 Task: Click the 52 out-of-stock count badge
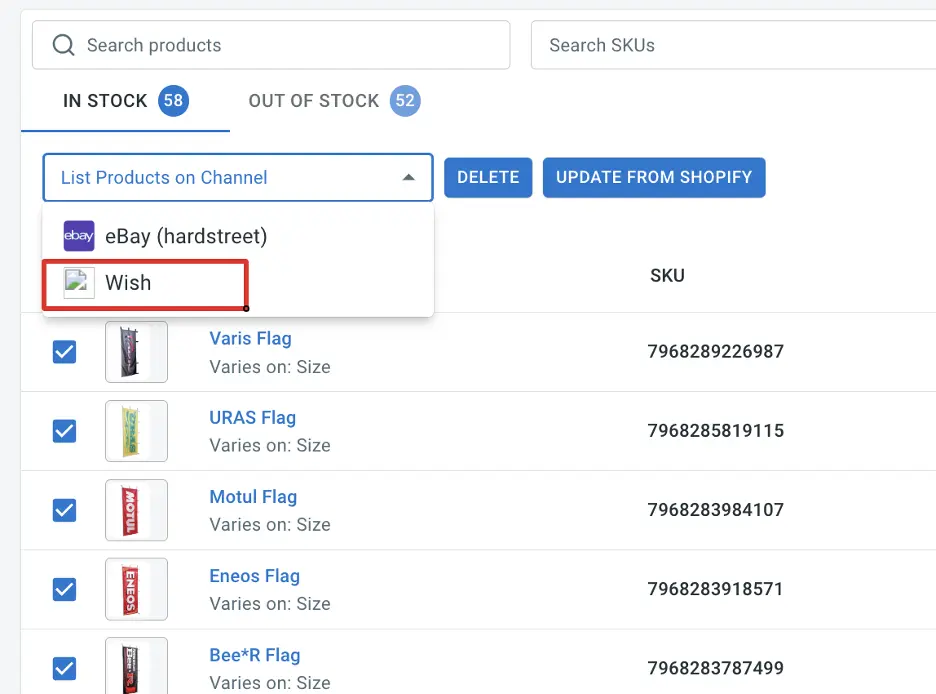[x=405, y=101]
